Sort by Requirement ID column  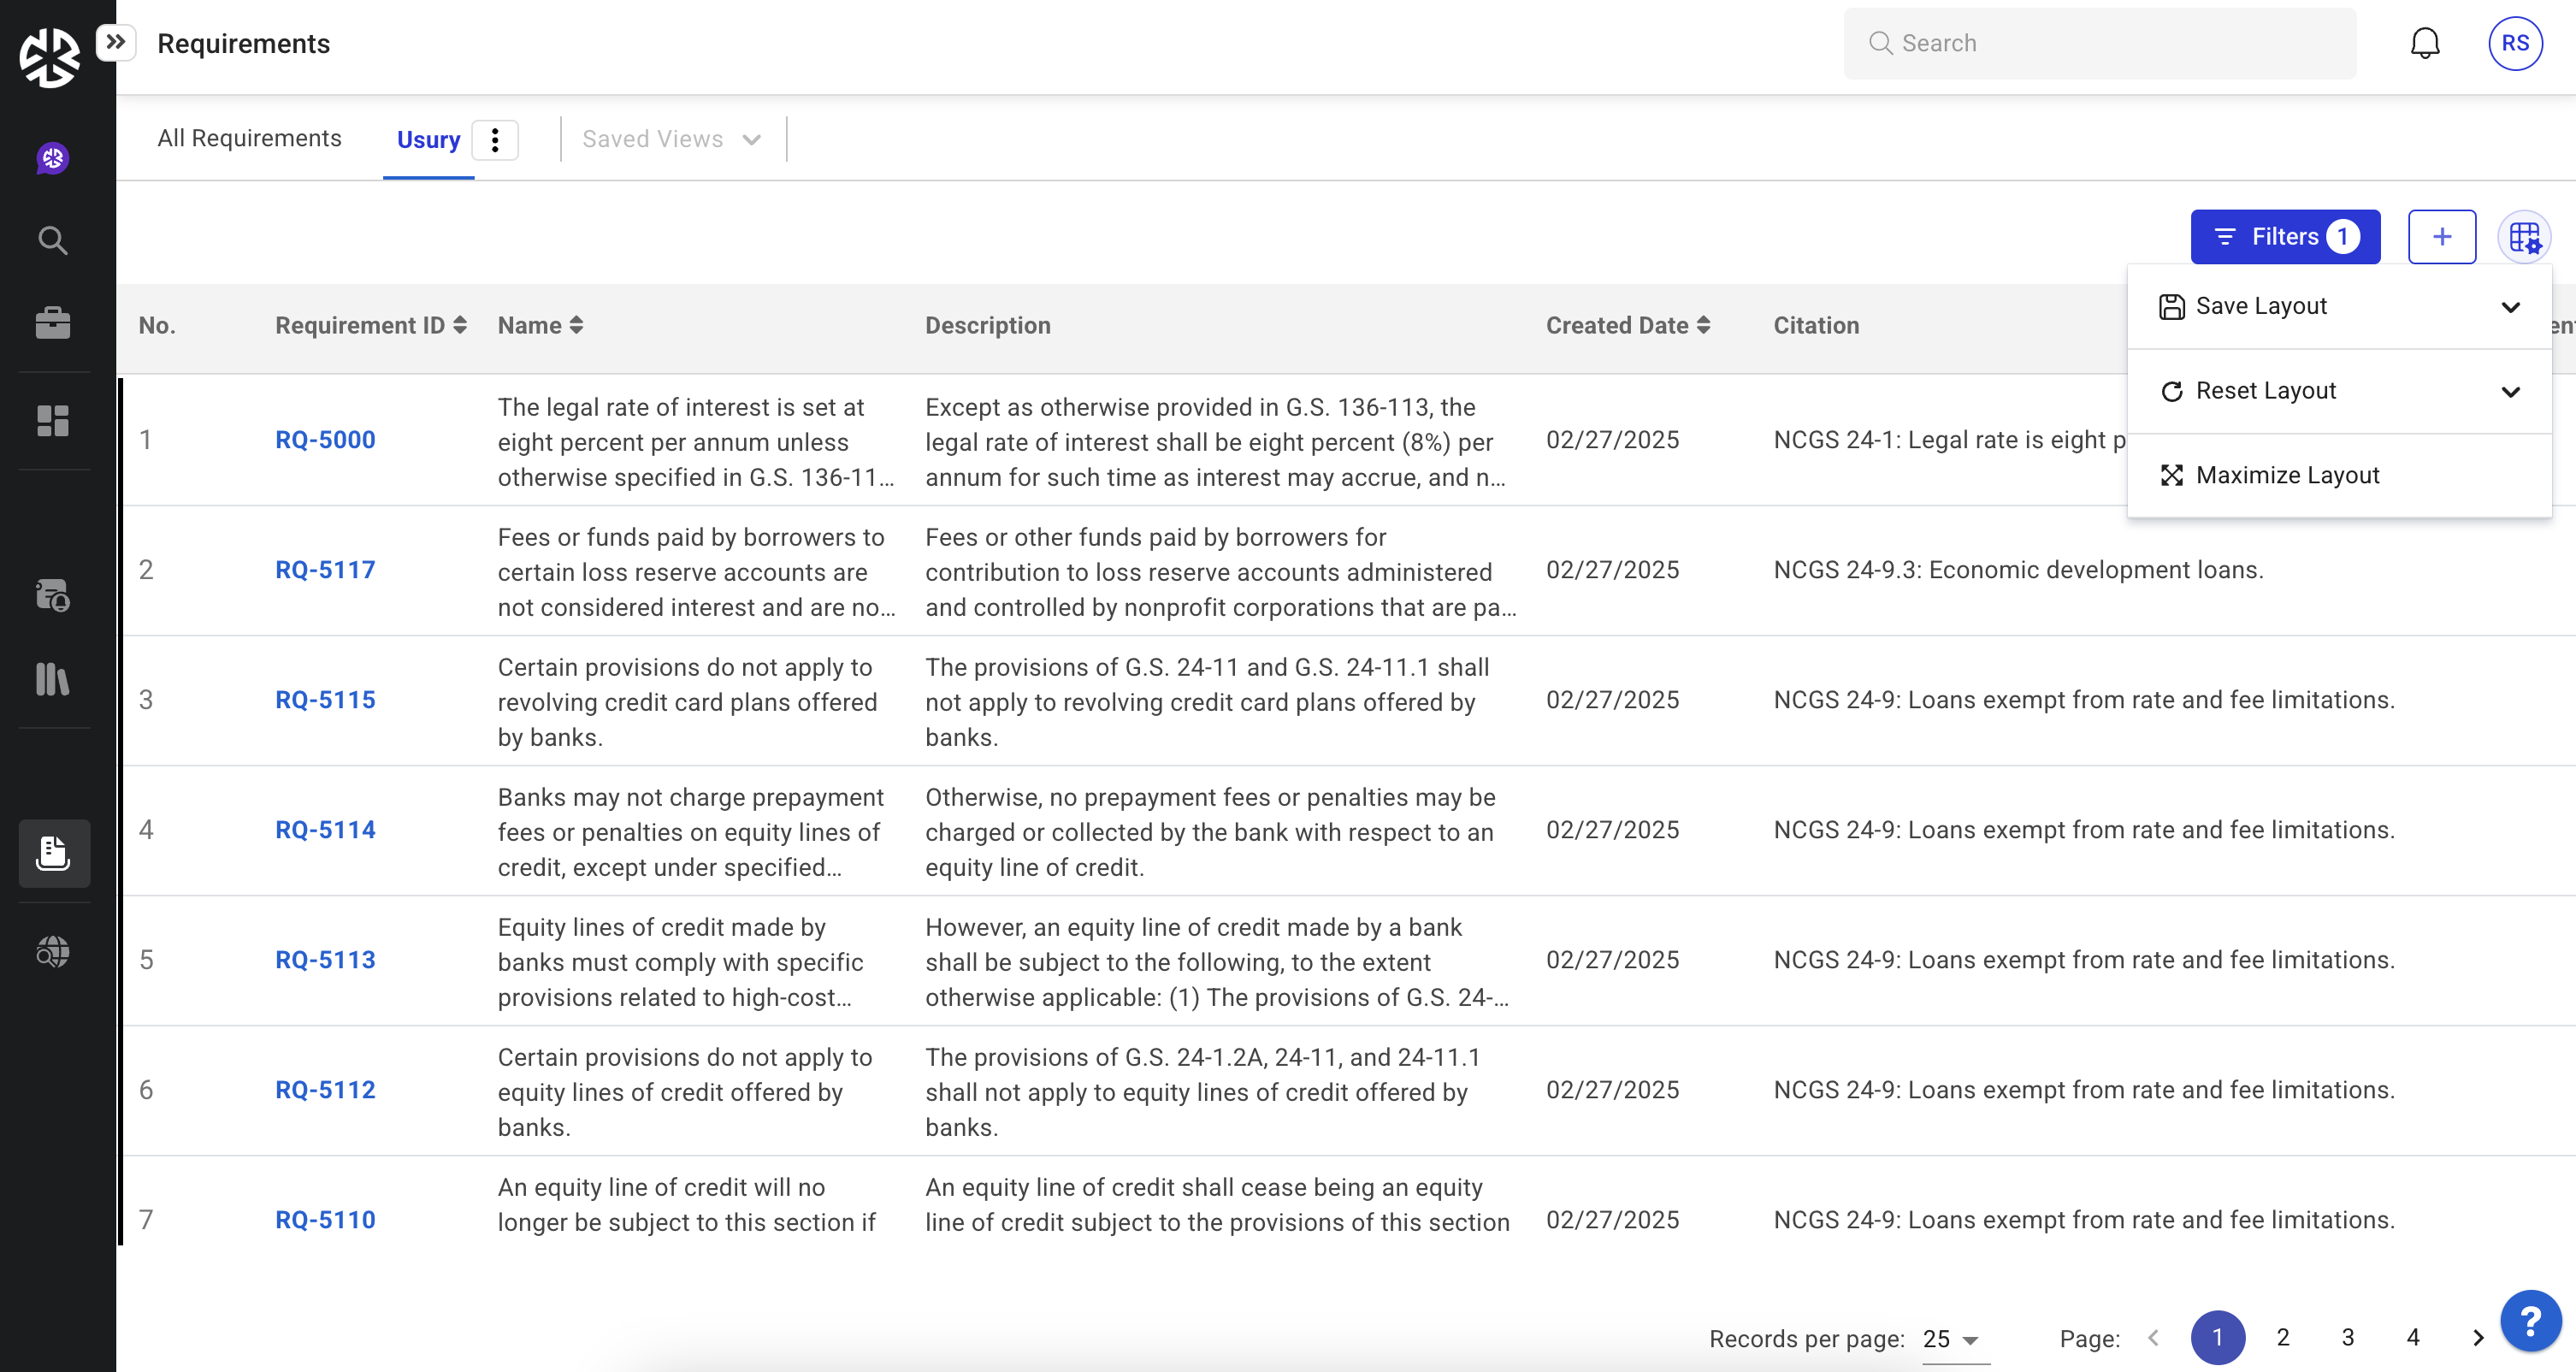coord(460,325)
